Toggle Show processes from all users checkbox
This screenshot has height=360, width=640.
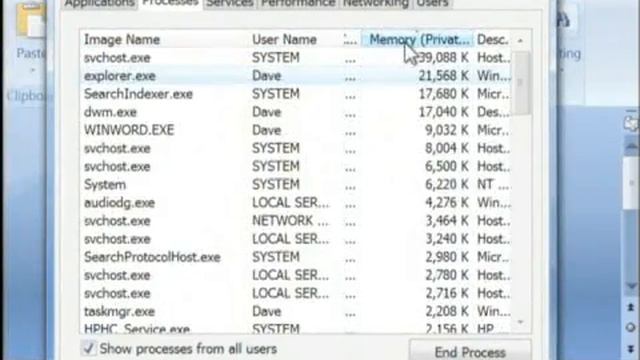pyautogui.click(x=89, y=349)
